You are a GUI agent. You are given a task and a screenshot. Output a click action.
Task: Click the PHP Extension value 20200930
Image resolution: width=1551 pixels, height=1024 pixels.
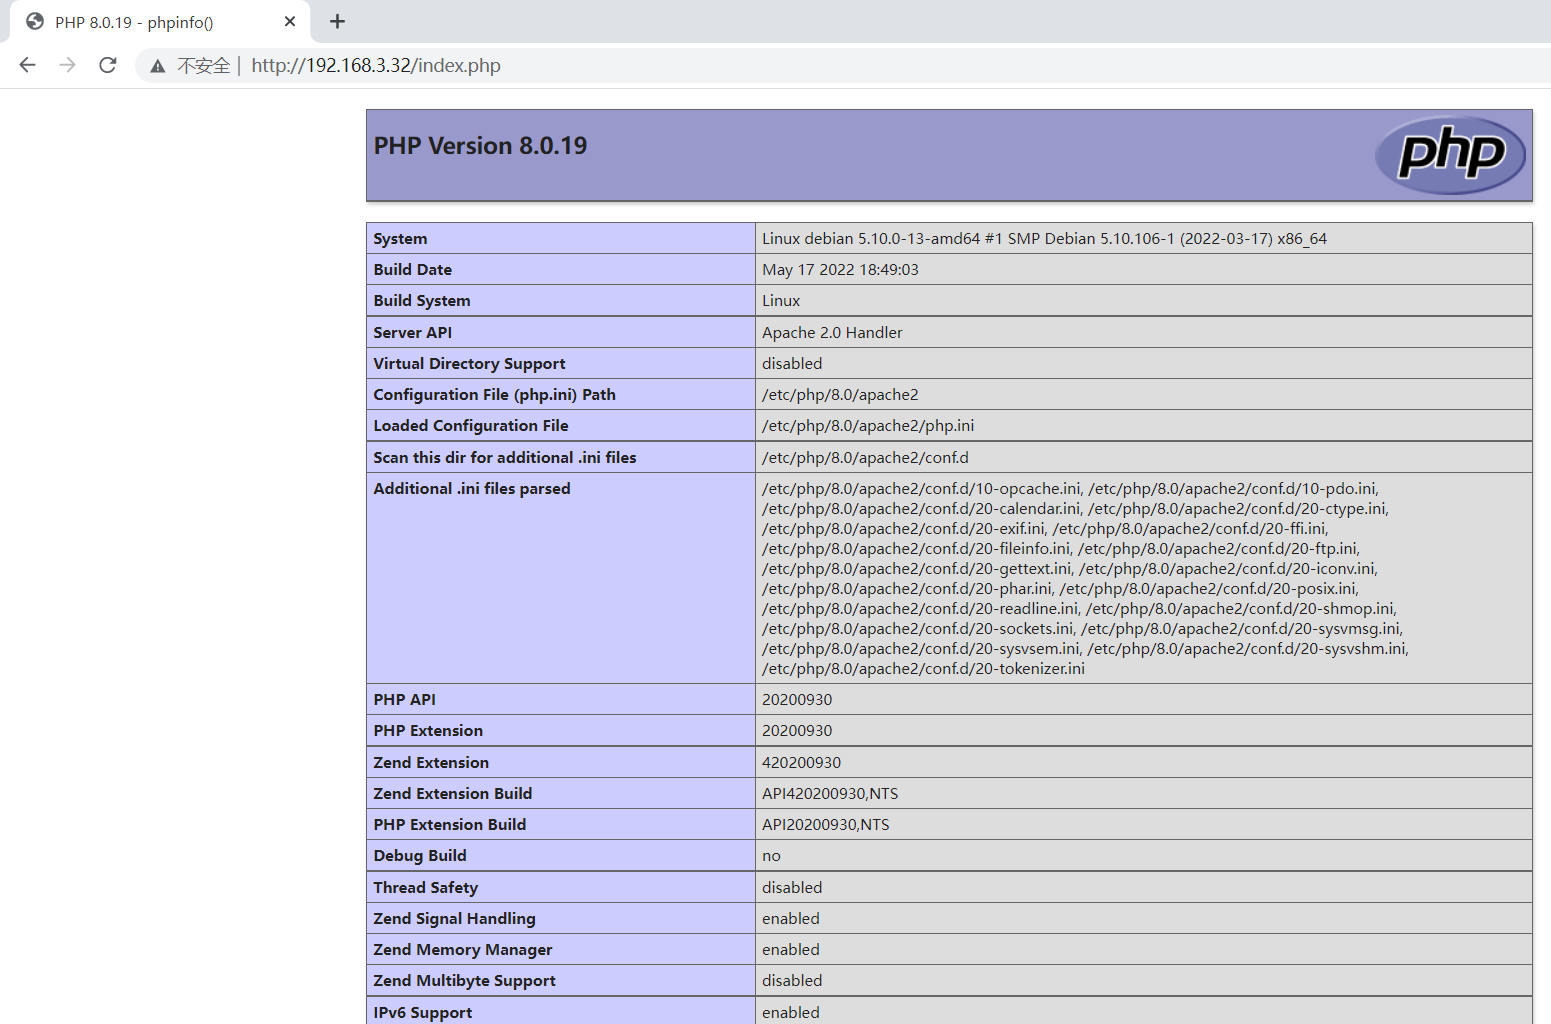coord(797,731)
